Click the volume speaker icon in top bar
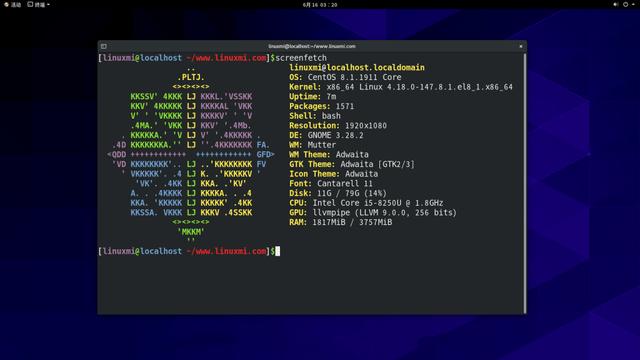This screenshot has height=360, width=640. coord(616,4)
